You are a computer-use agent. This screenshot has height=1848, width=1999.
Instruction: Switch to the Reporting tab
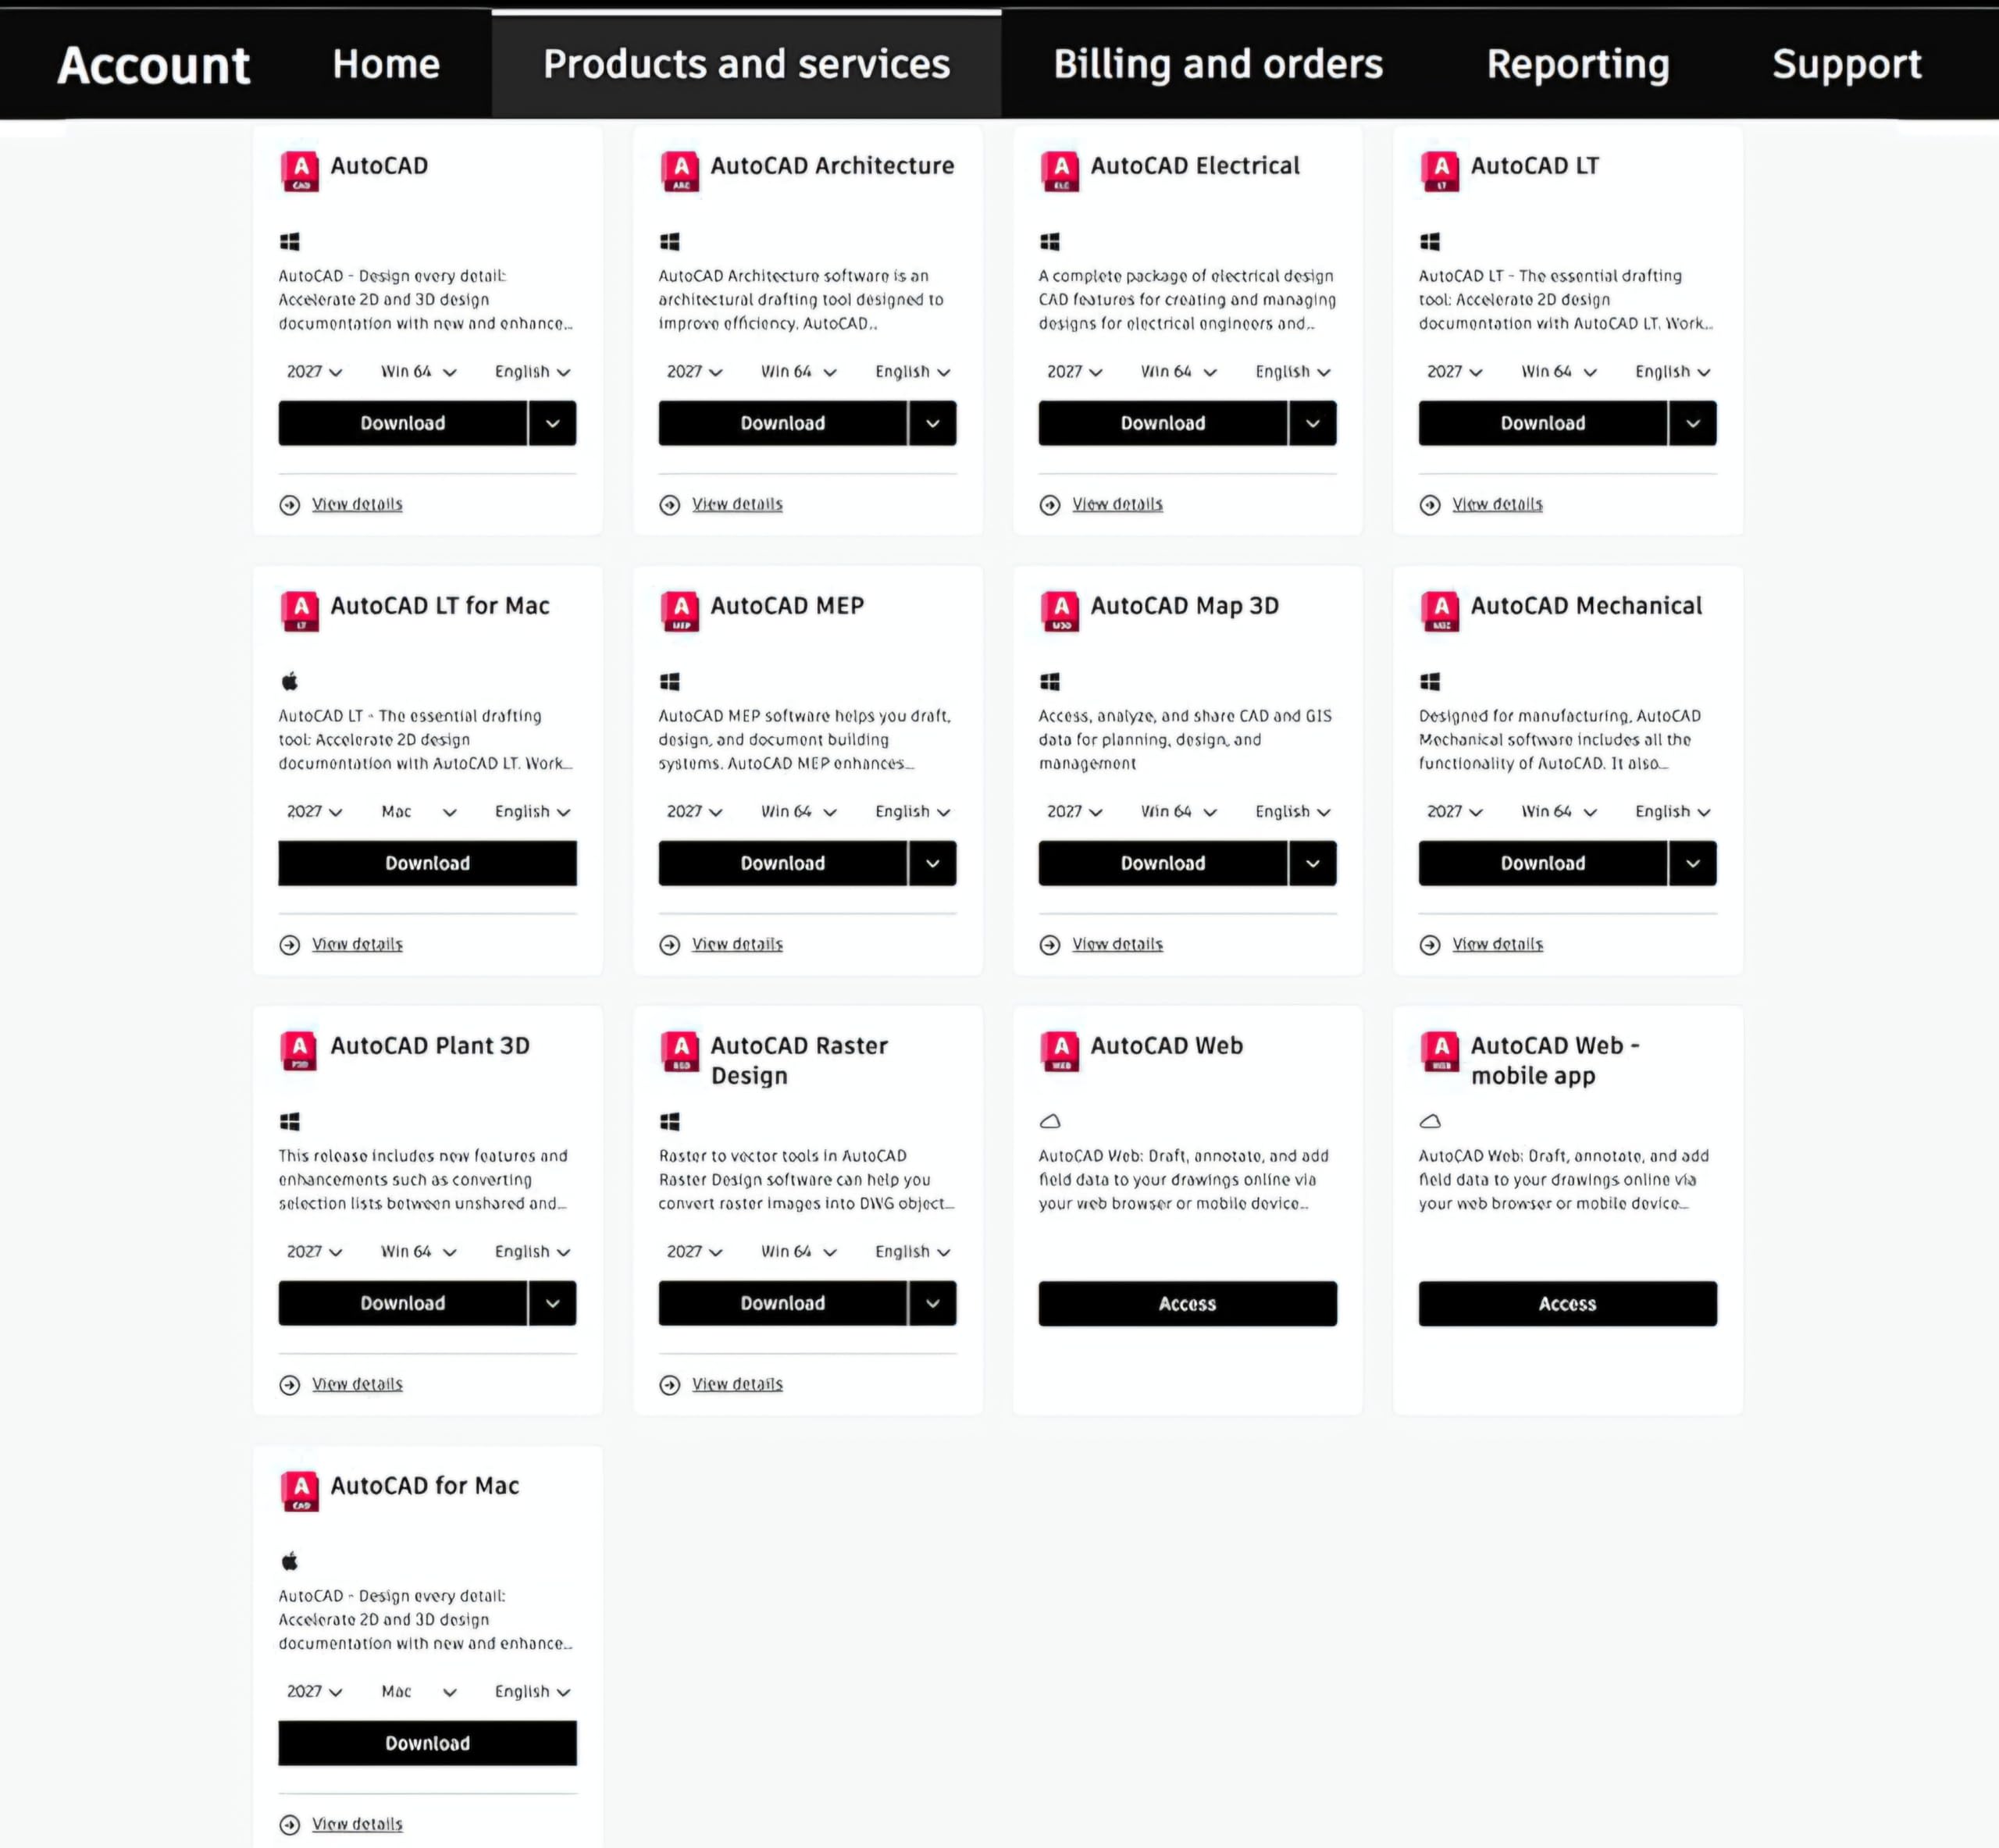click(x=1578, y=64)
